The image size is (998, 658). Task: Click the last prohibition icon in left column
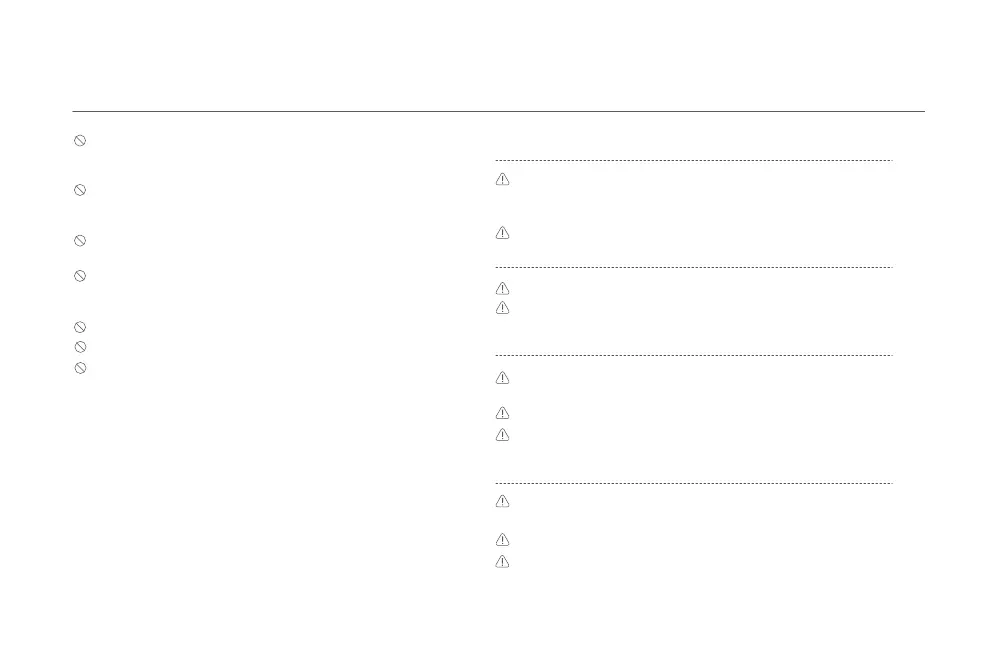[x=80, y=368]
